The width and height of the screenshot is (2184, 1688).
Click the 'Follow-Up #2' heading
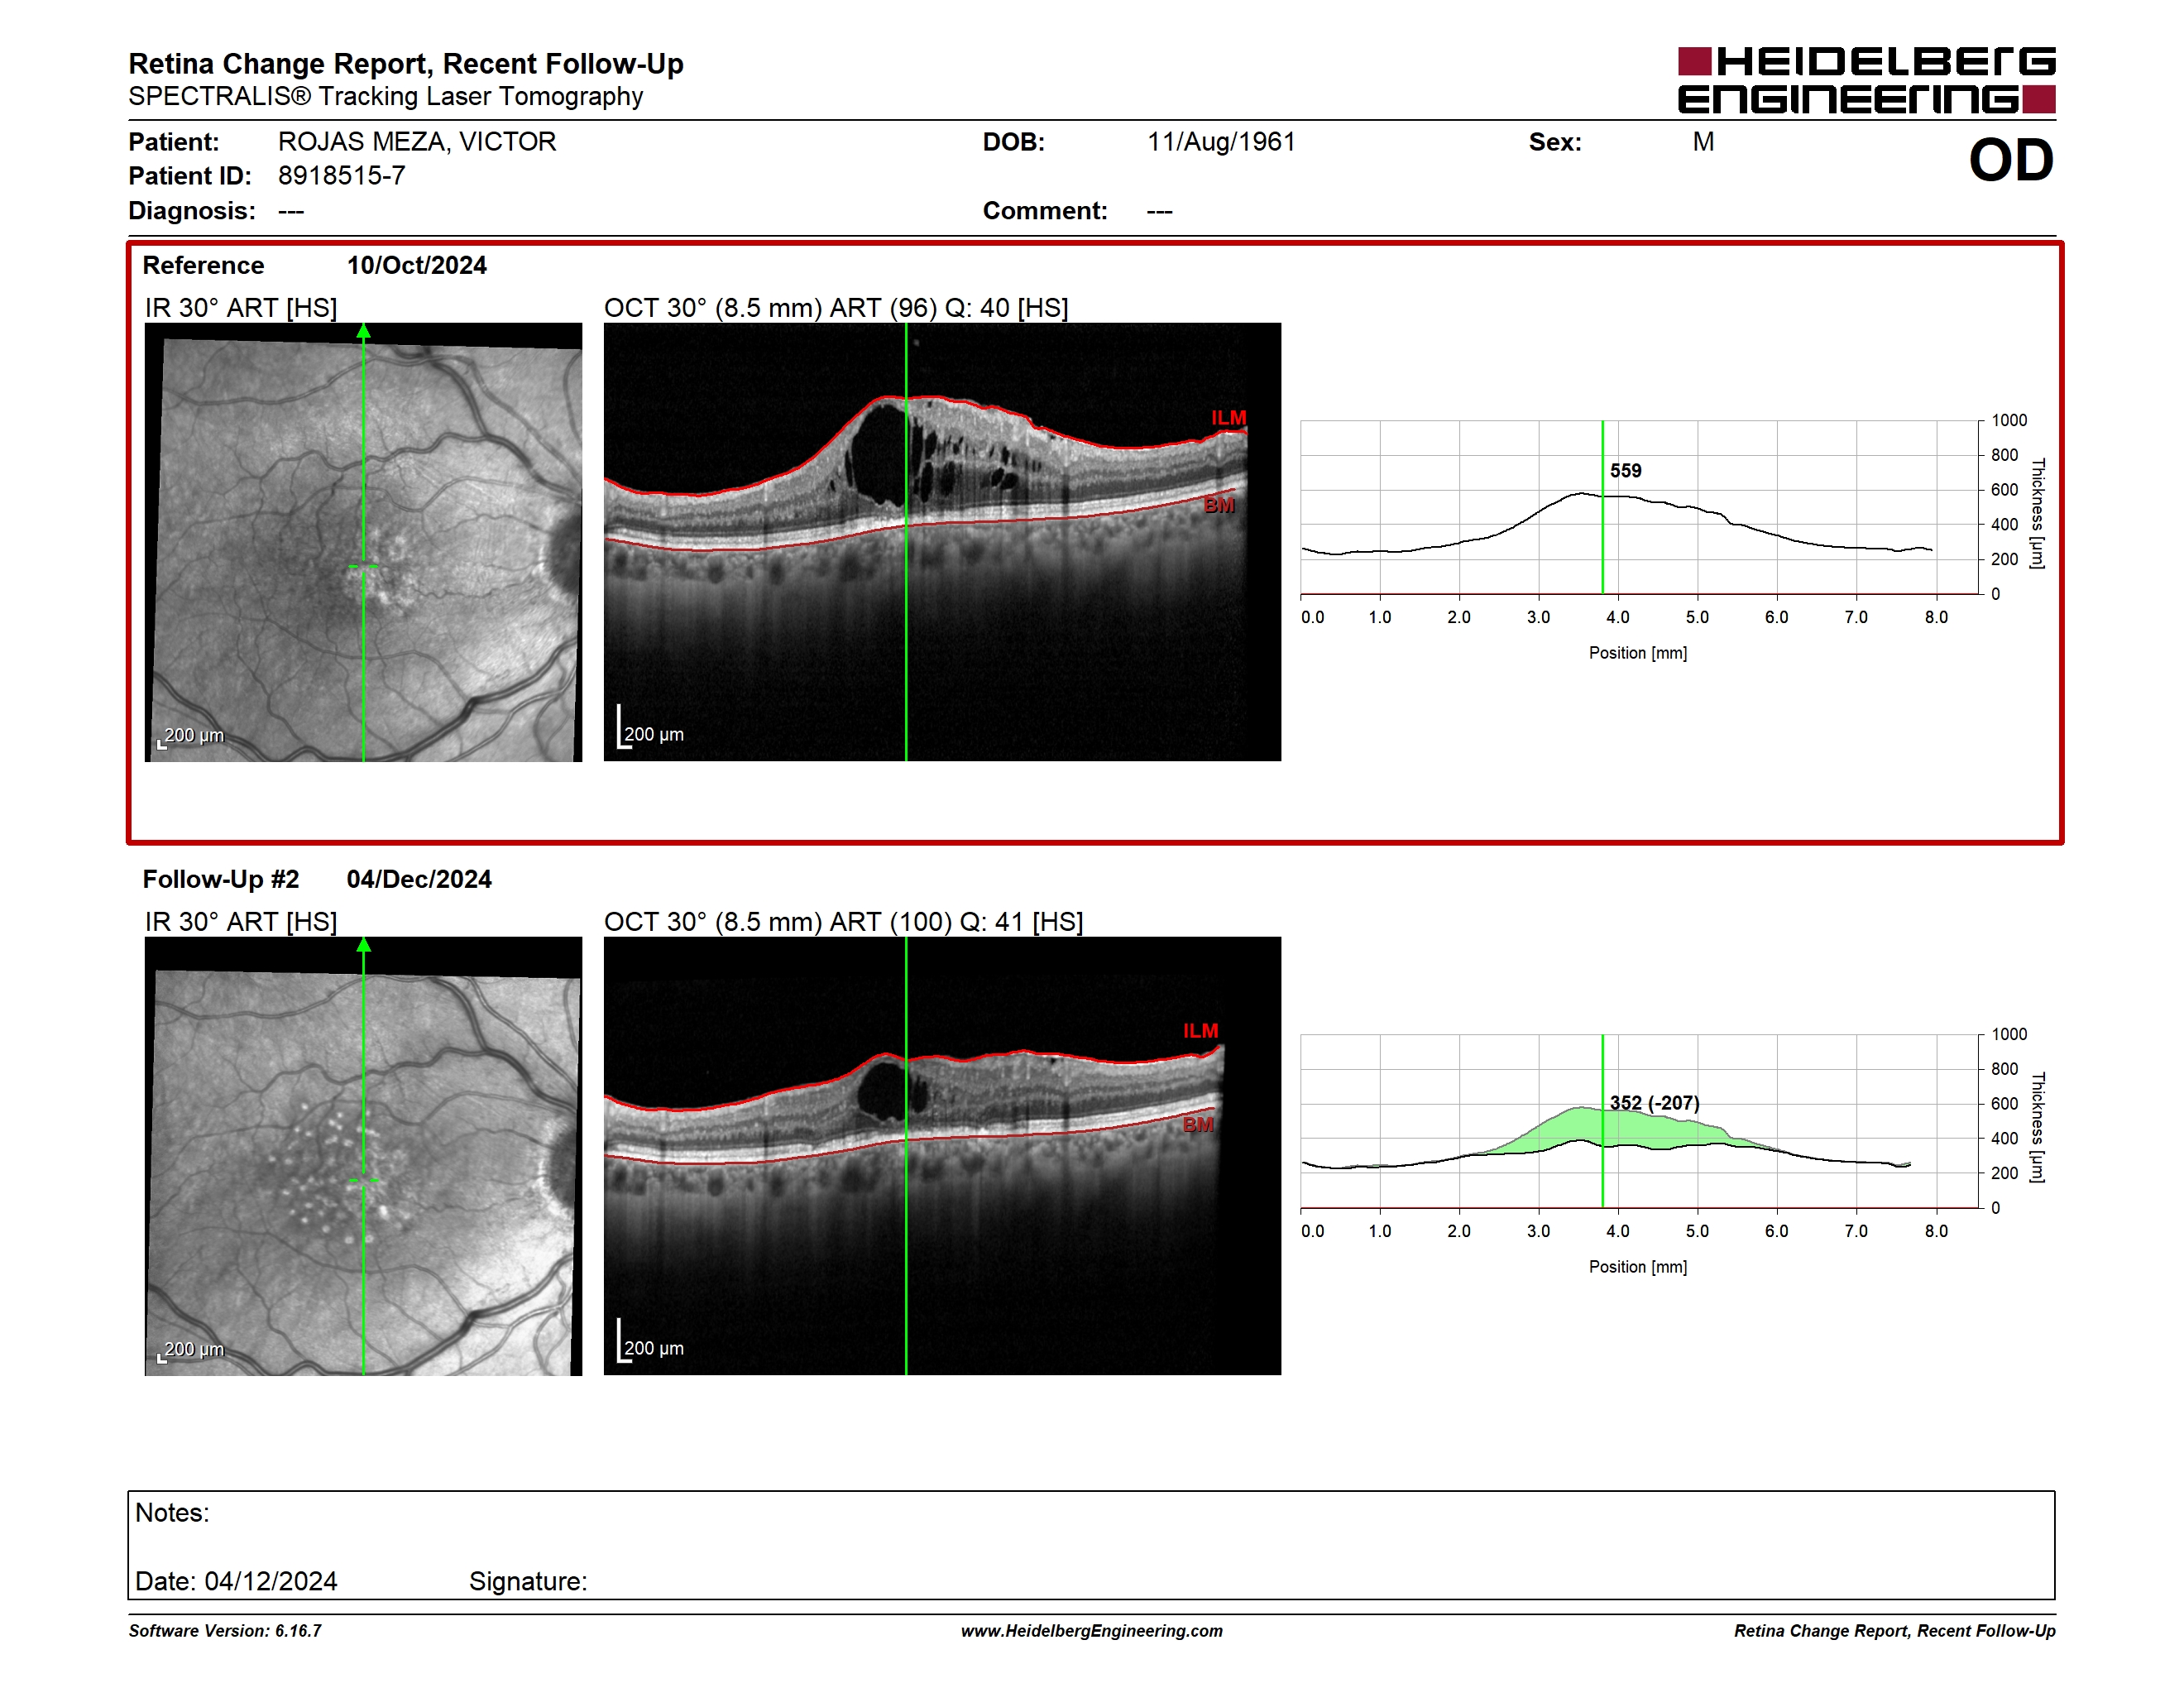(221, 880)
